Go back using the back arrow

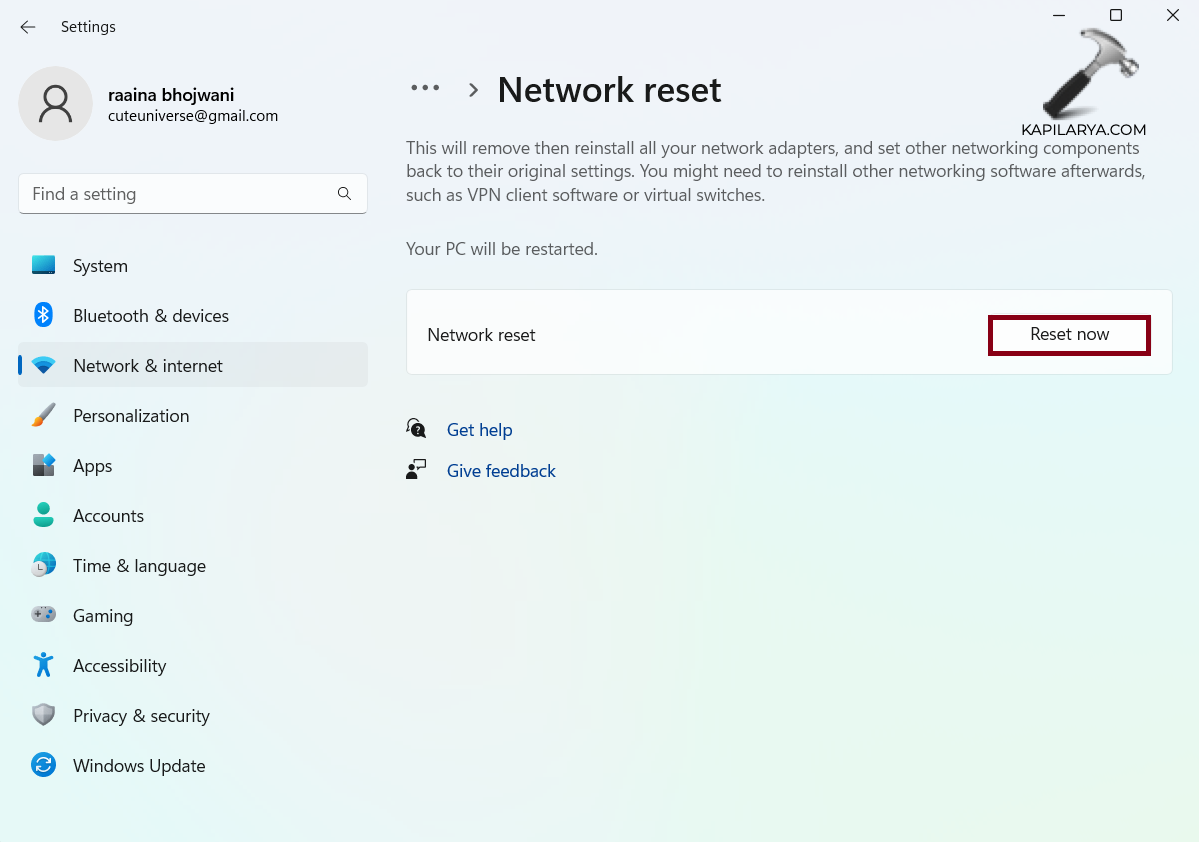(x=28, y=27)
